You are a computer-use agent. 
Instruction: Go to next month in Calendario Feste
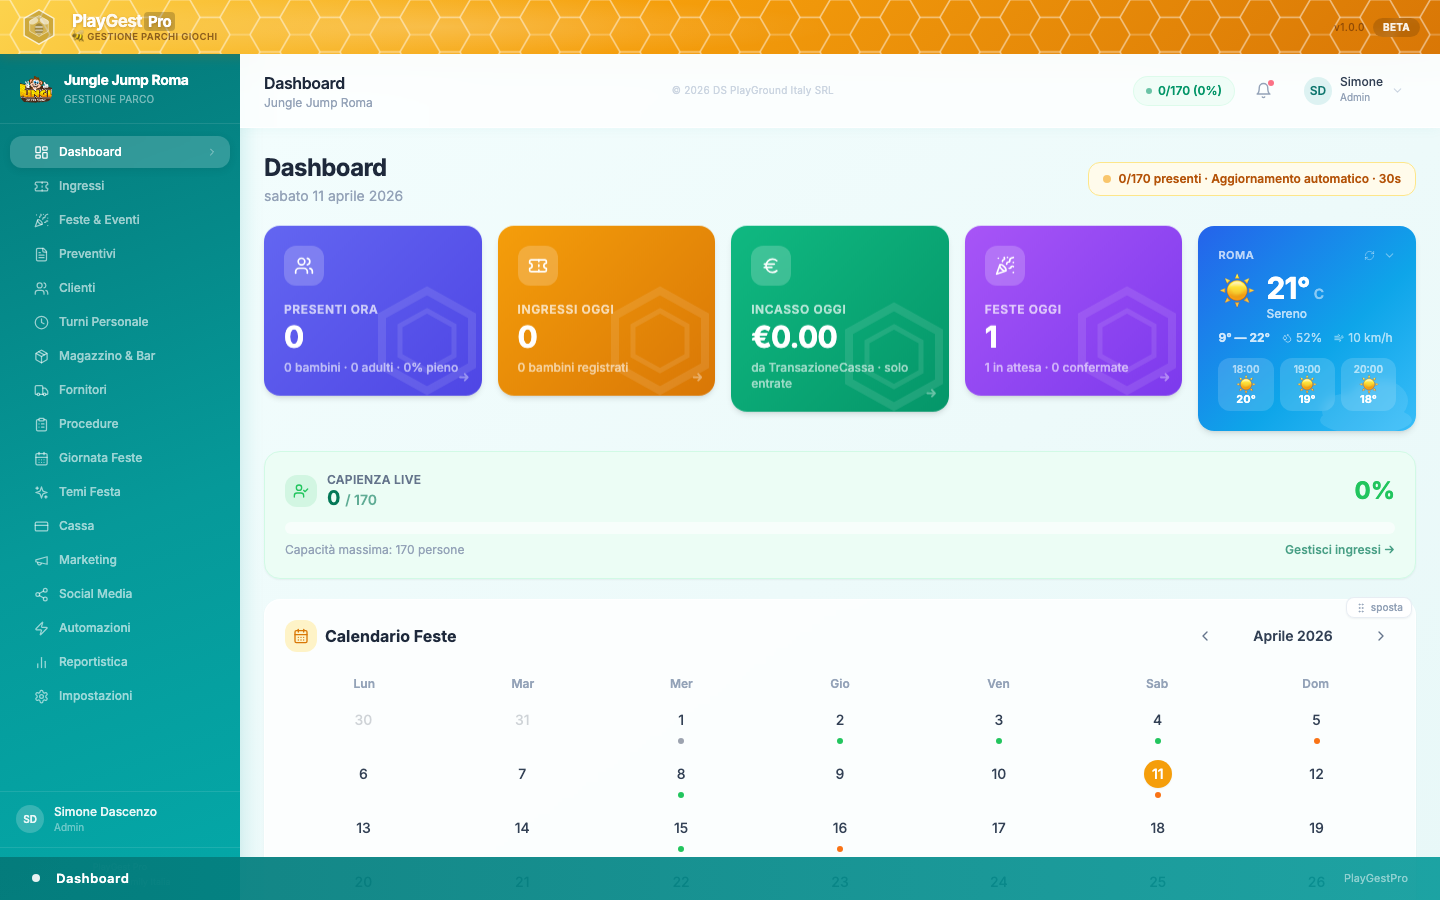pyautogui.click(x=1381, y=636)
